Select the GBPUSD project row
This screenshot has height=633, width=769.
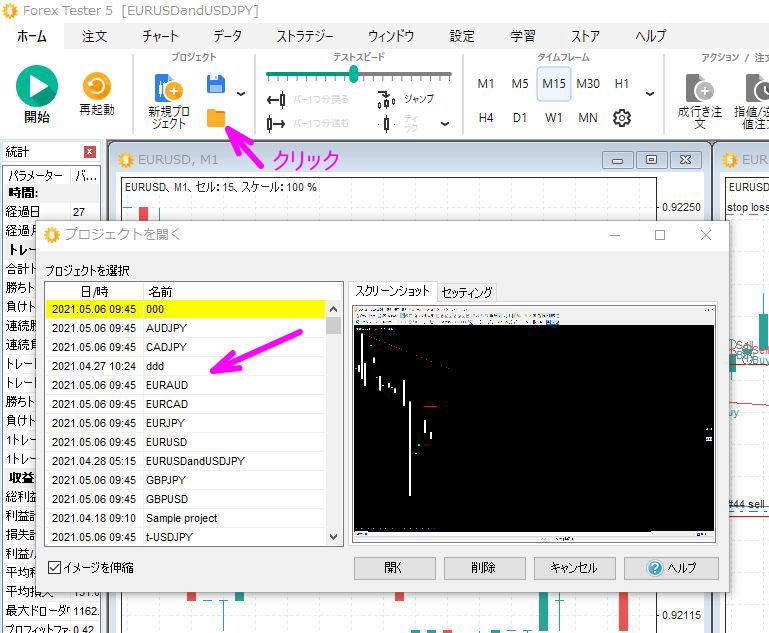coord(185,499)
